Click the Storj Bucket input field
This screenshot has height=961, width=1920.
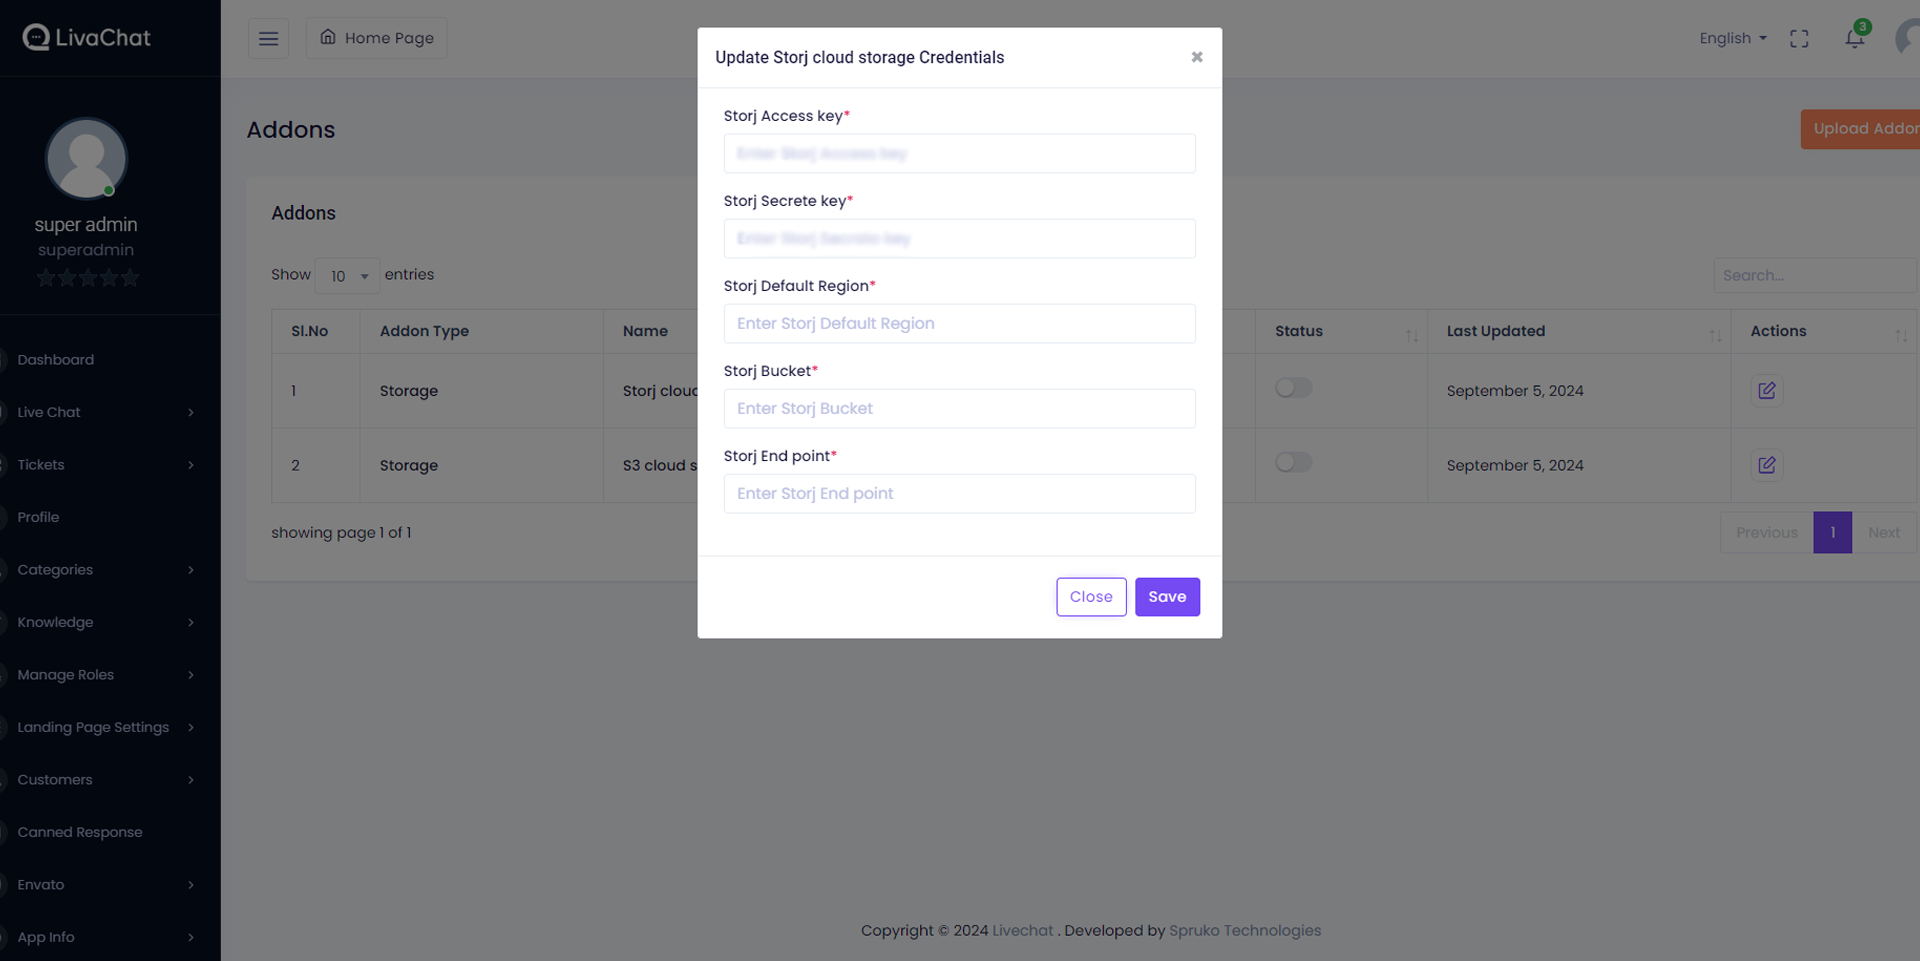click(959, 409)
